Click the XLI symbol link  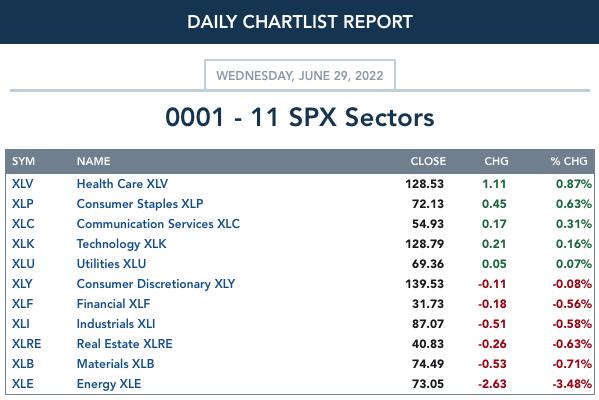pyautogui.click(x=21, y=324)
